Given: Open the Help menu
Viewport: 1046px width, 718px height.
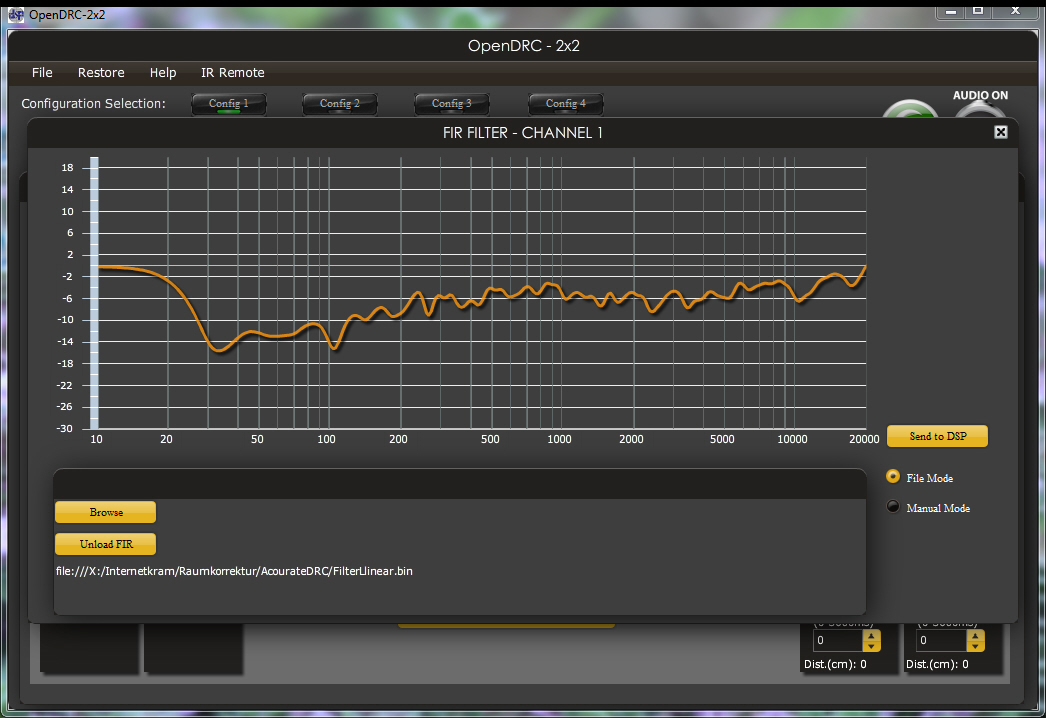Looking at the screenshot, I should click(163, 73).
